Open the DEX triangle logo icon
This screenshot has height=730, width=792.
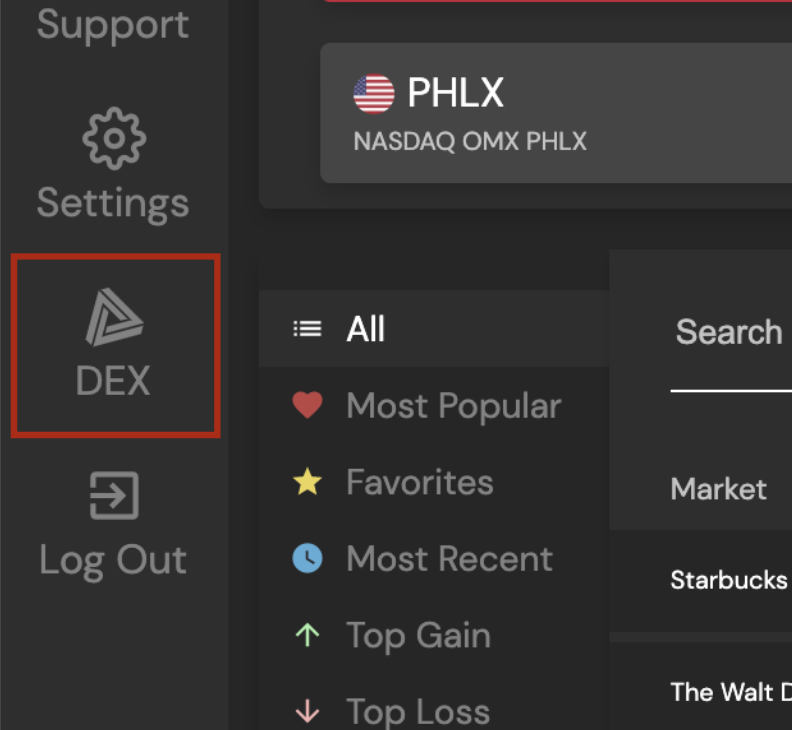coord(114,317)
